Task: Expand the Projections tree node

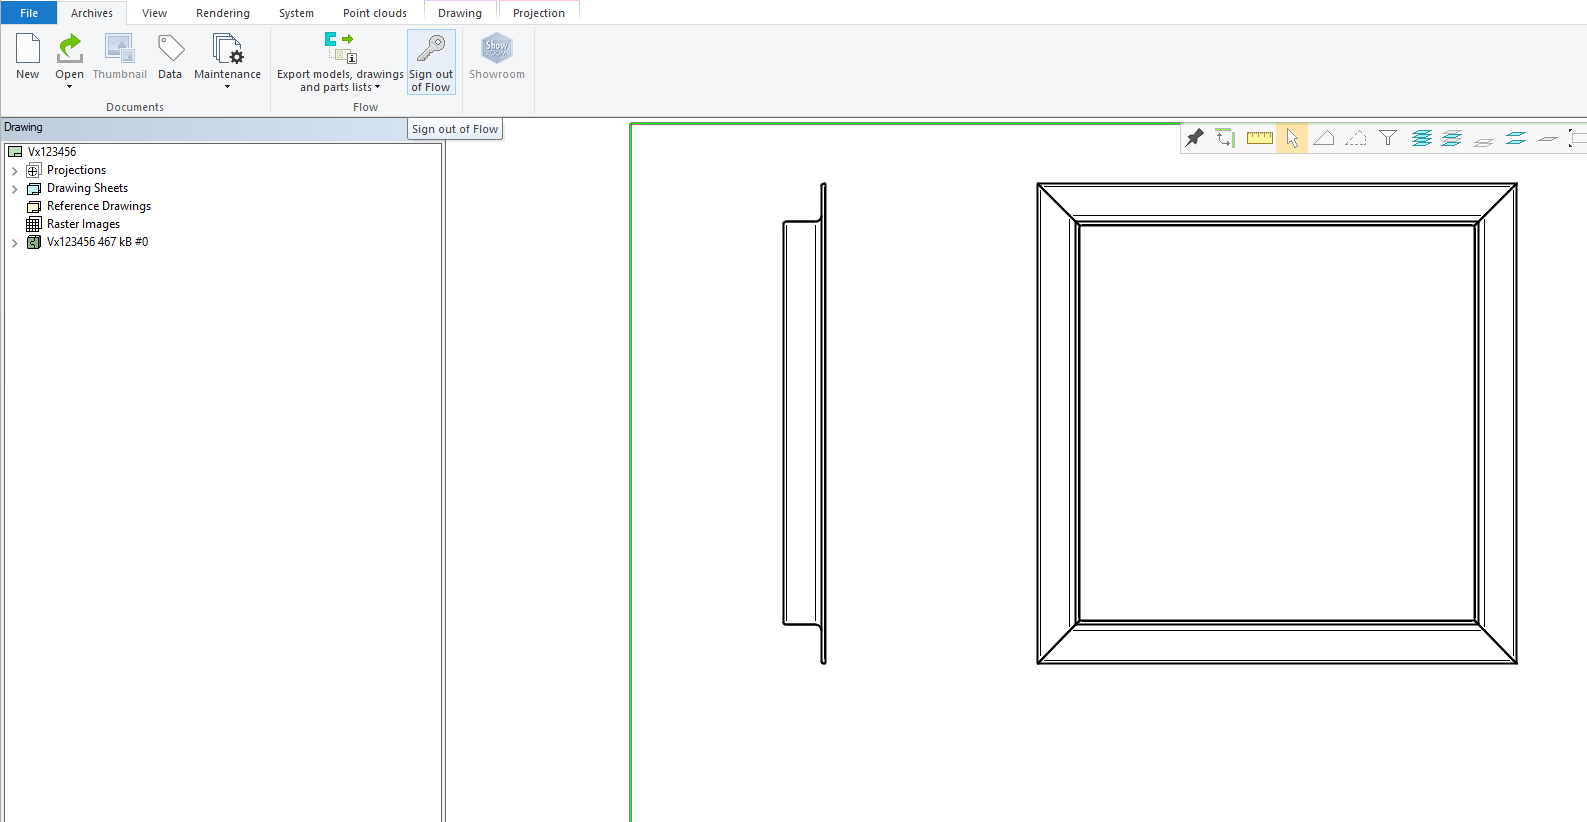Action: click(x=14, y=171)
